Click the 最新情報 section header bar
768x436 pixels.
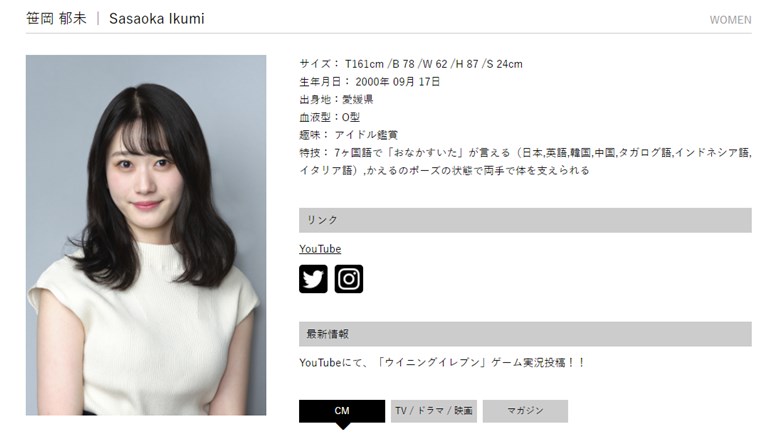click(x=525, y=334)
